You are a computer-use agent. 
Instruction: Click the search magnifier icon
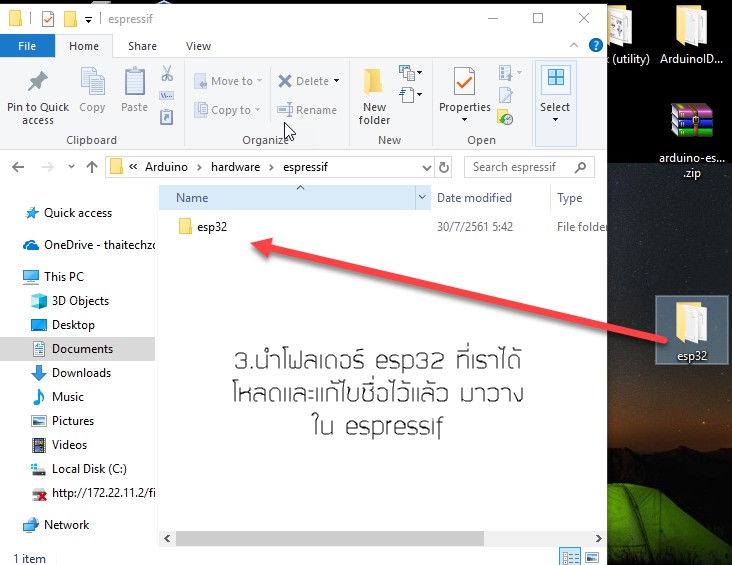pyautogui.click(x=580, y=167)
